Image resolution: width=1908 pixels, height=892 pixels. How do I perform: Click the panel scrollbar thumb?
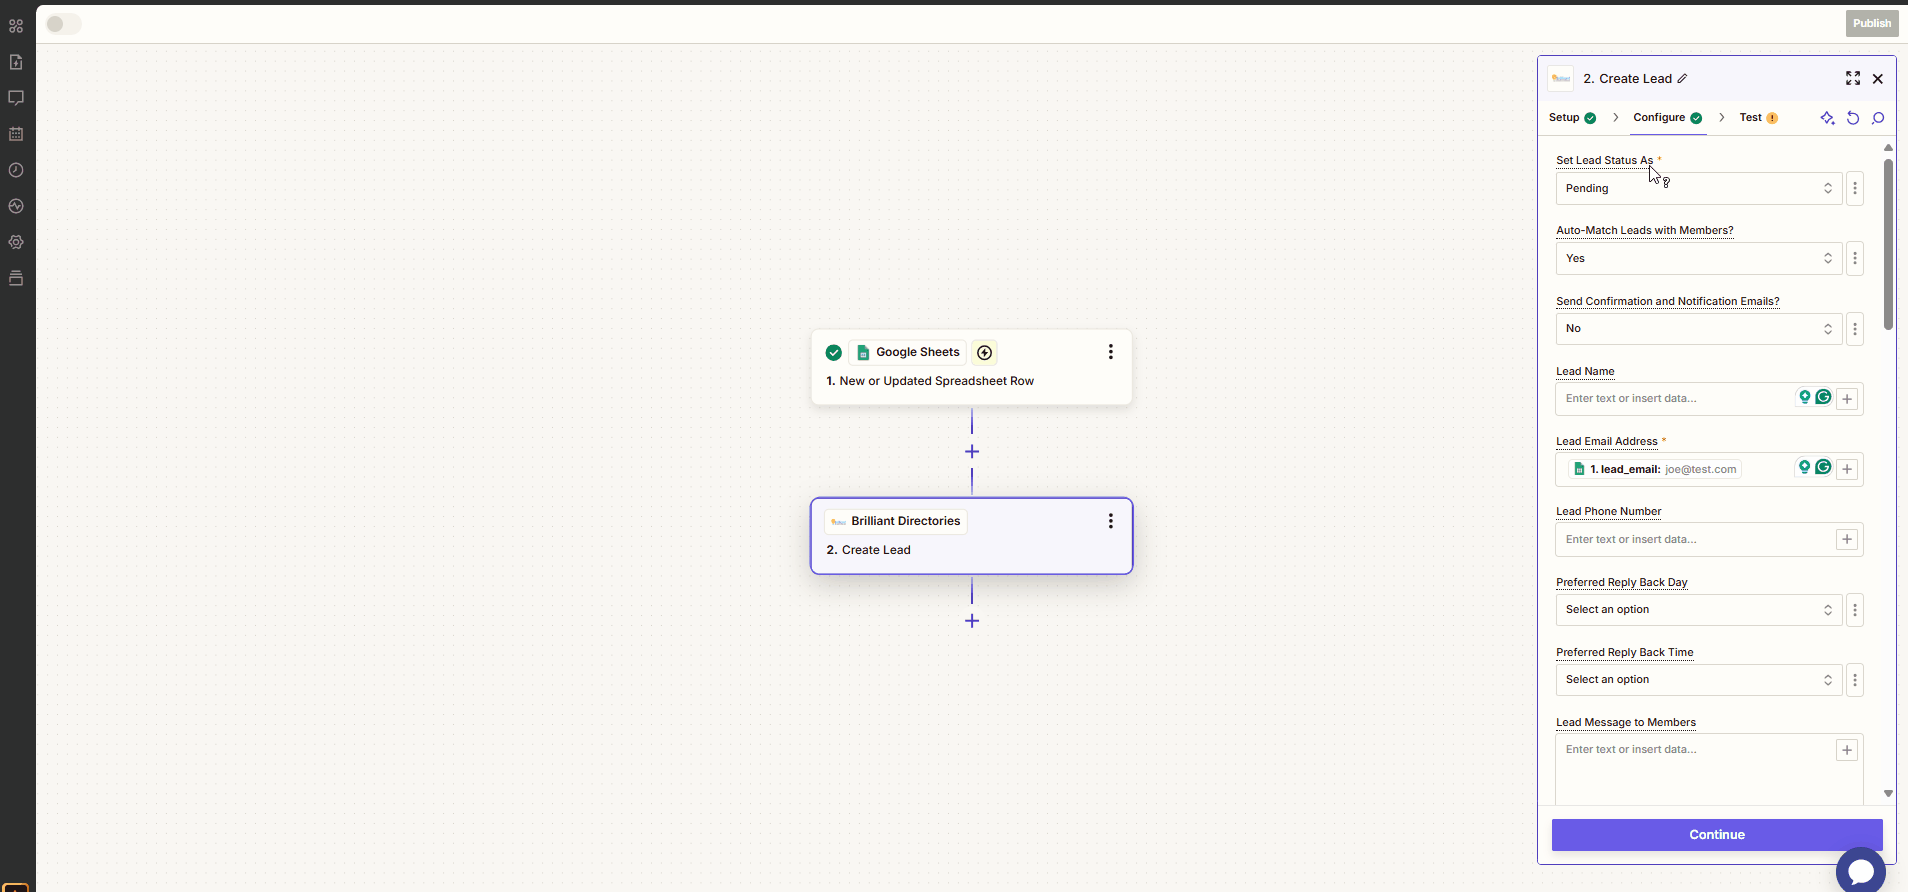click(x=1888, y=244)
